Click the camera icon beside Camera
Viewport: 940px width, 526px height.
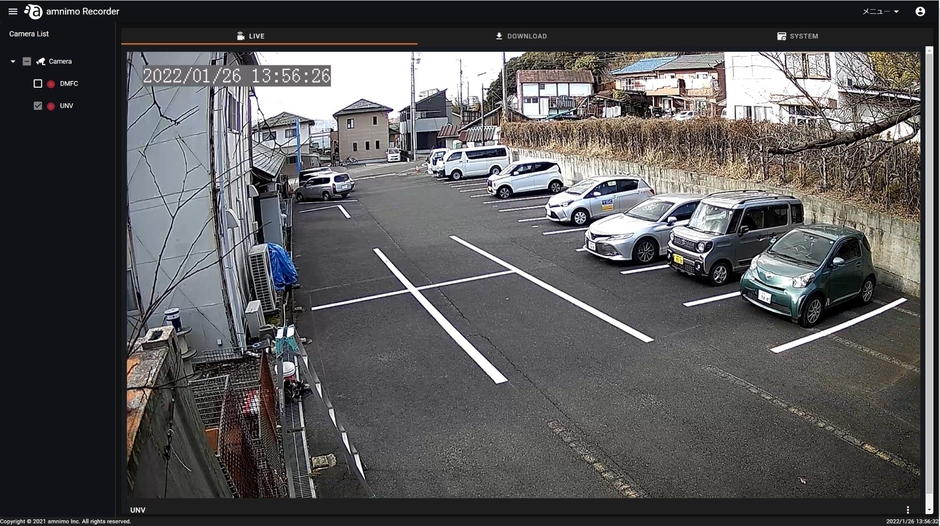coord(41,61)
